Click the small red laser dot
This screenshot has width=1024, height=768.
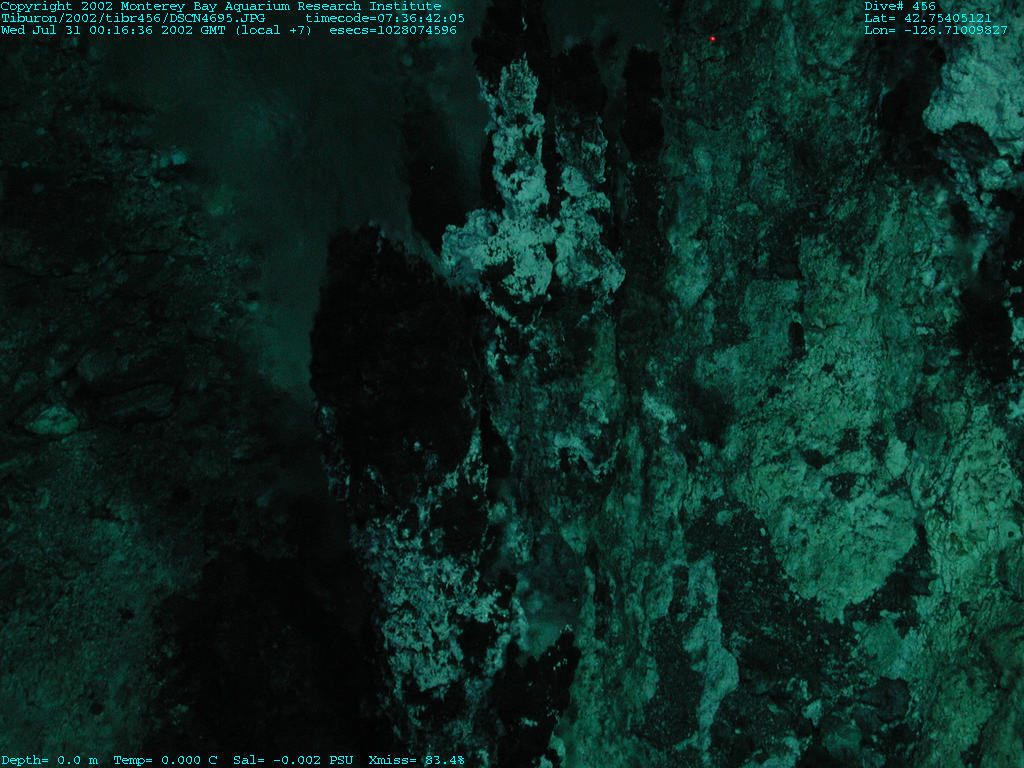pos(713,39)
